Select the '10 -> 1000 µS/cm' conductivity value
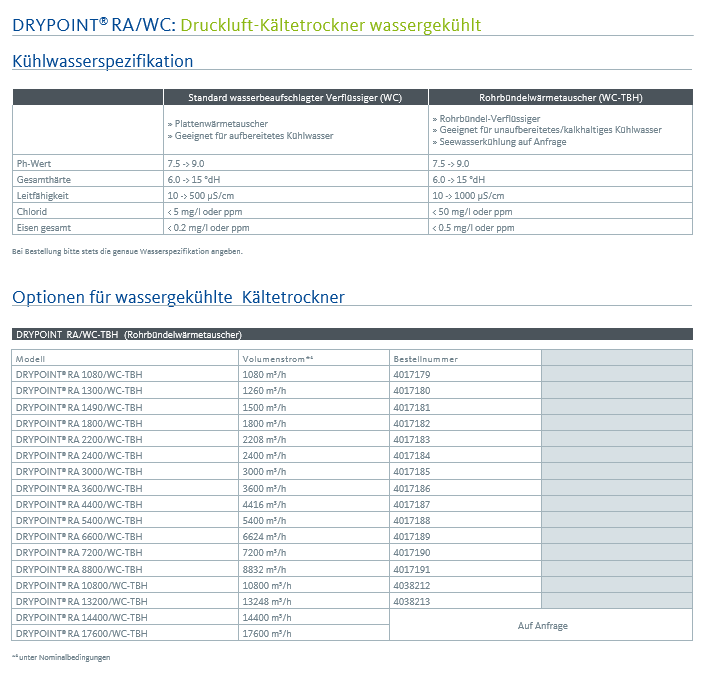Viewport: 712px width, 673px height. [x=468, y=195]
